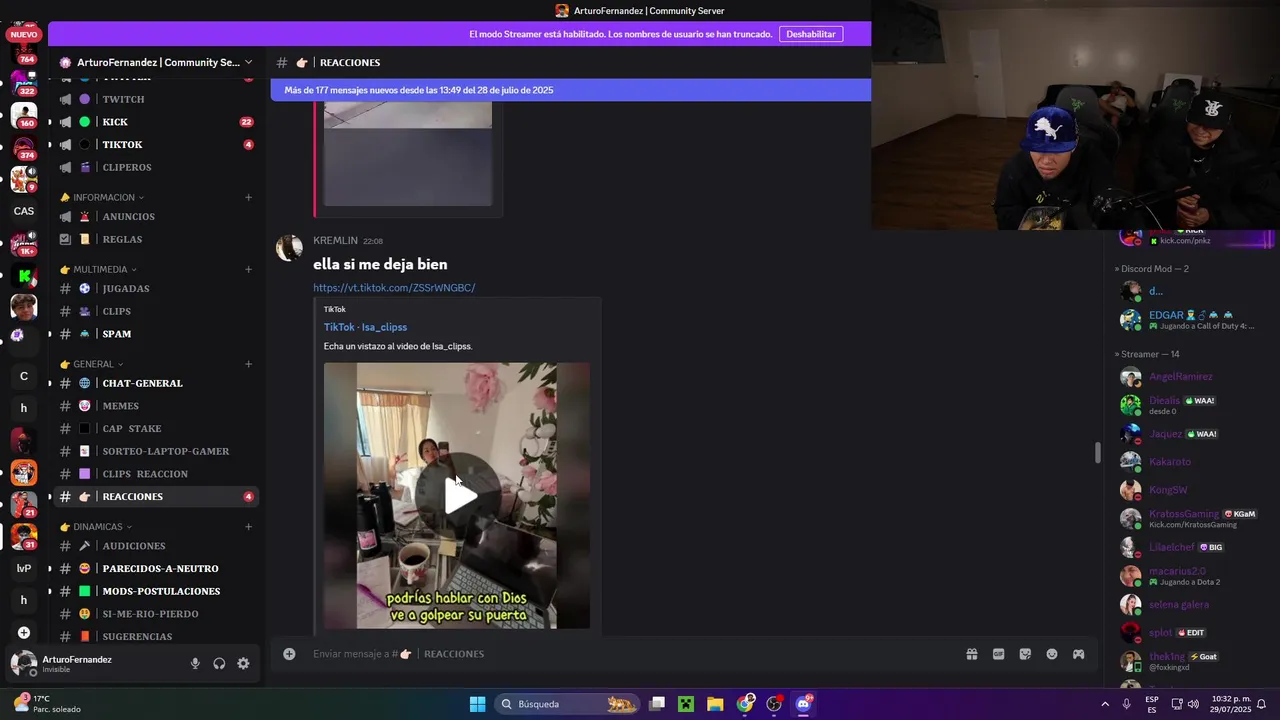Open OBS Studio from taskbar

pyautogui.click(x=774, y=704)
